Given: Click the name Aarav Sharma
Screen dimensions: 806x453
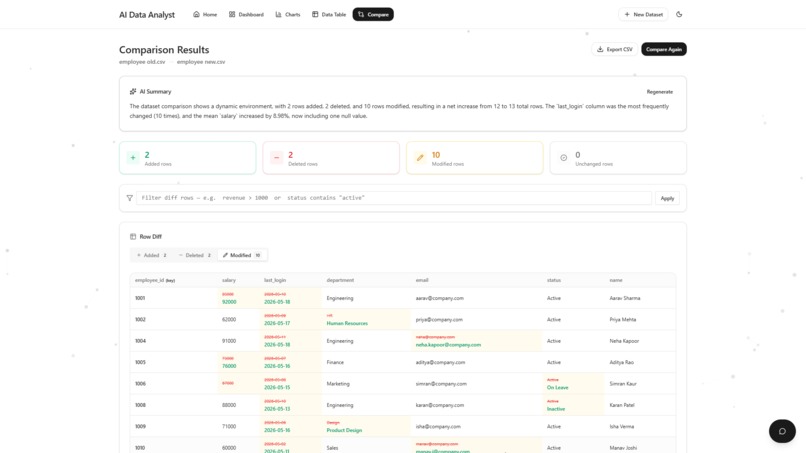Looking at the screenshot, I should click(x=625, y=298).
